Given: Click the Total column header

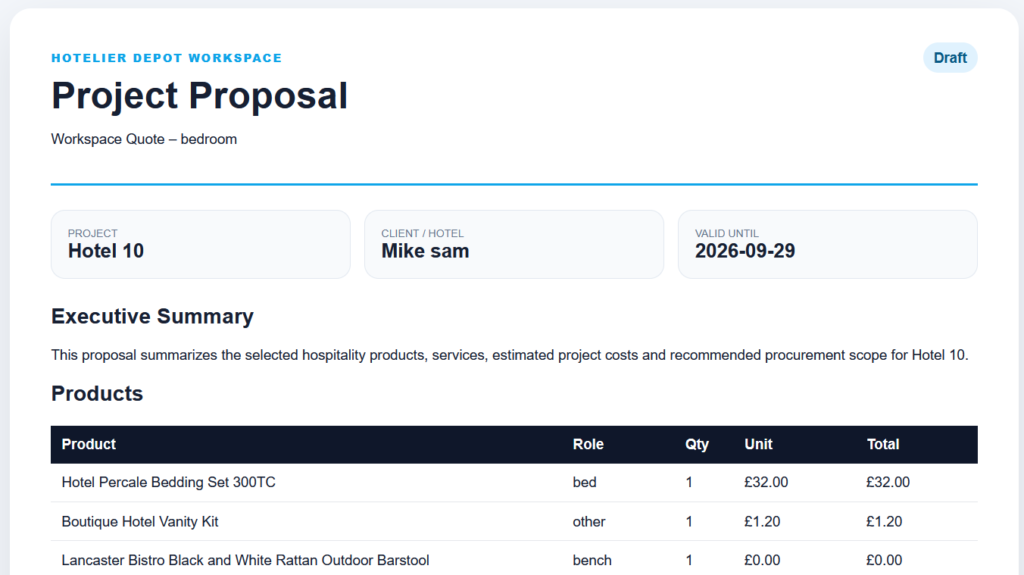Looking at the screenshot, I should 883,444.
